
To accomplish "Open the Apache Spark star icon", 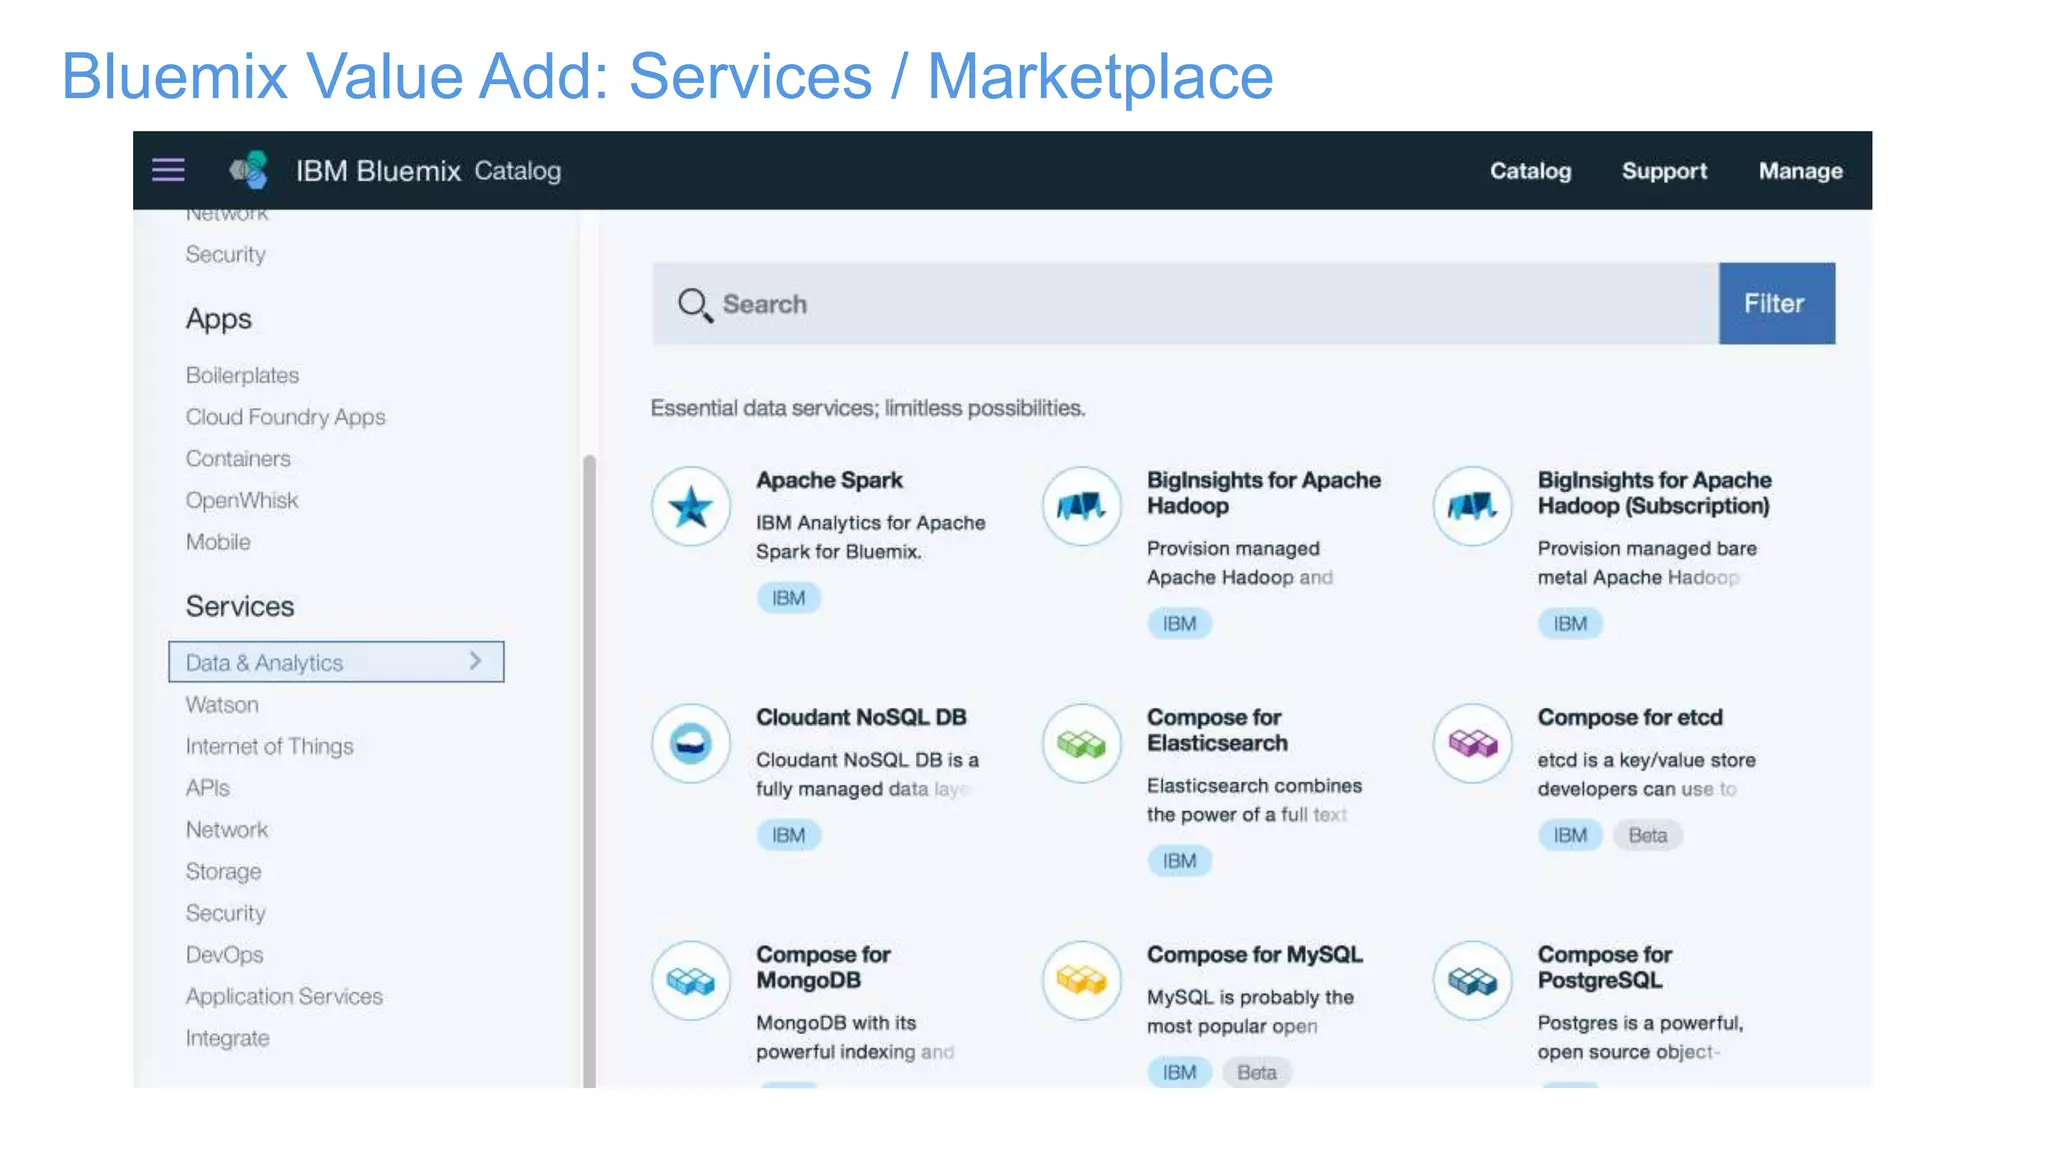I will (x=691, y=506).
